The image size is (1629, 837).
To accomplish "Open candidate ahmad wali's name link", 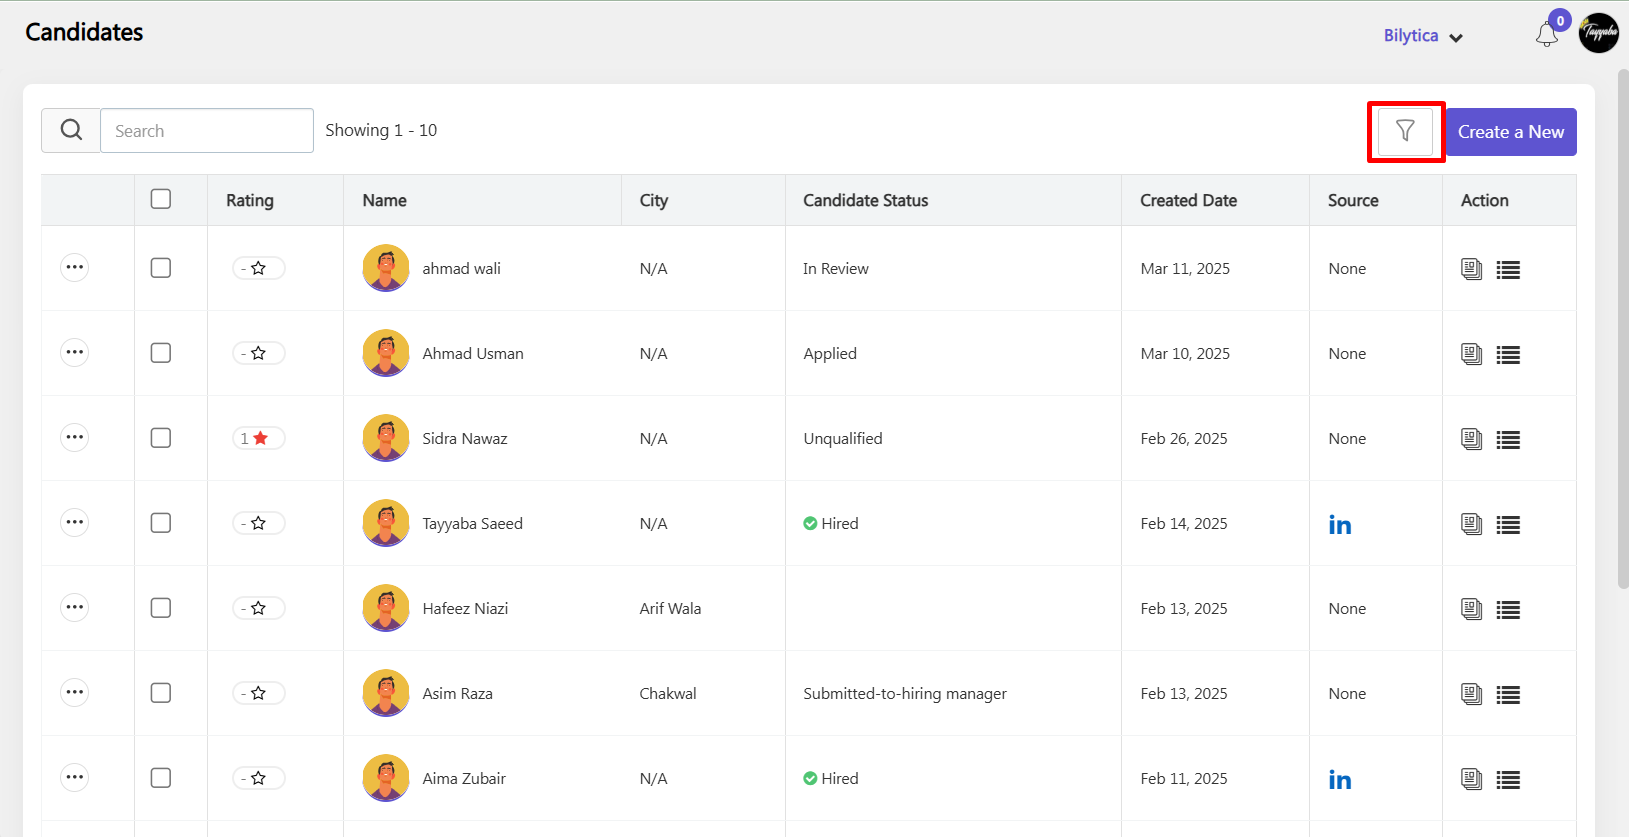I will [x=462, y=268].
